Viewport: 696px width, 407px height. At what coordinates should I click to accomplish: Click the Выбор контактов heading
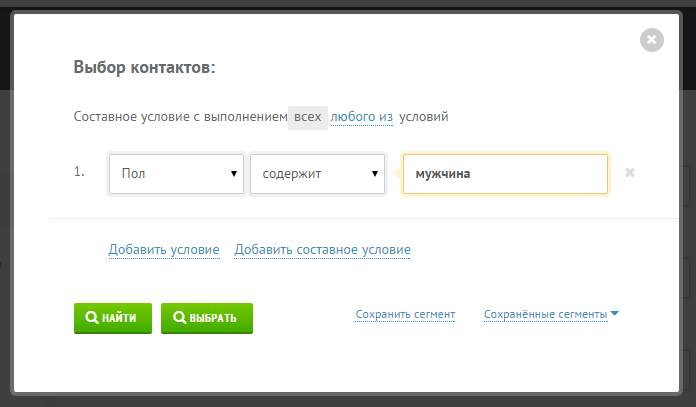(x=144, y=67)
